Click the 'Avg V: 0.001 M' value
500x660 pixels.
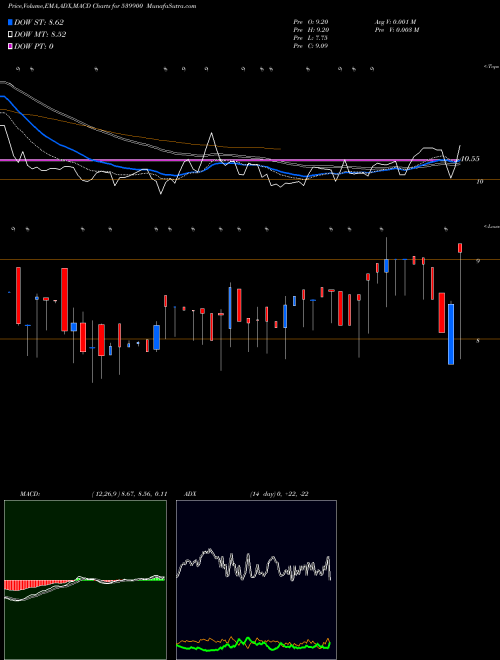[x=395, y=21]
